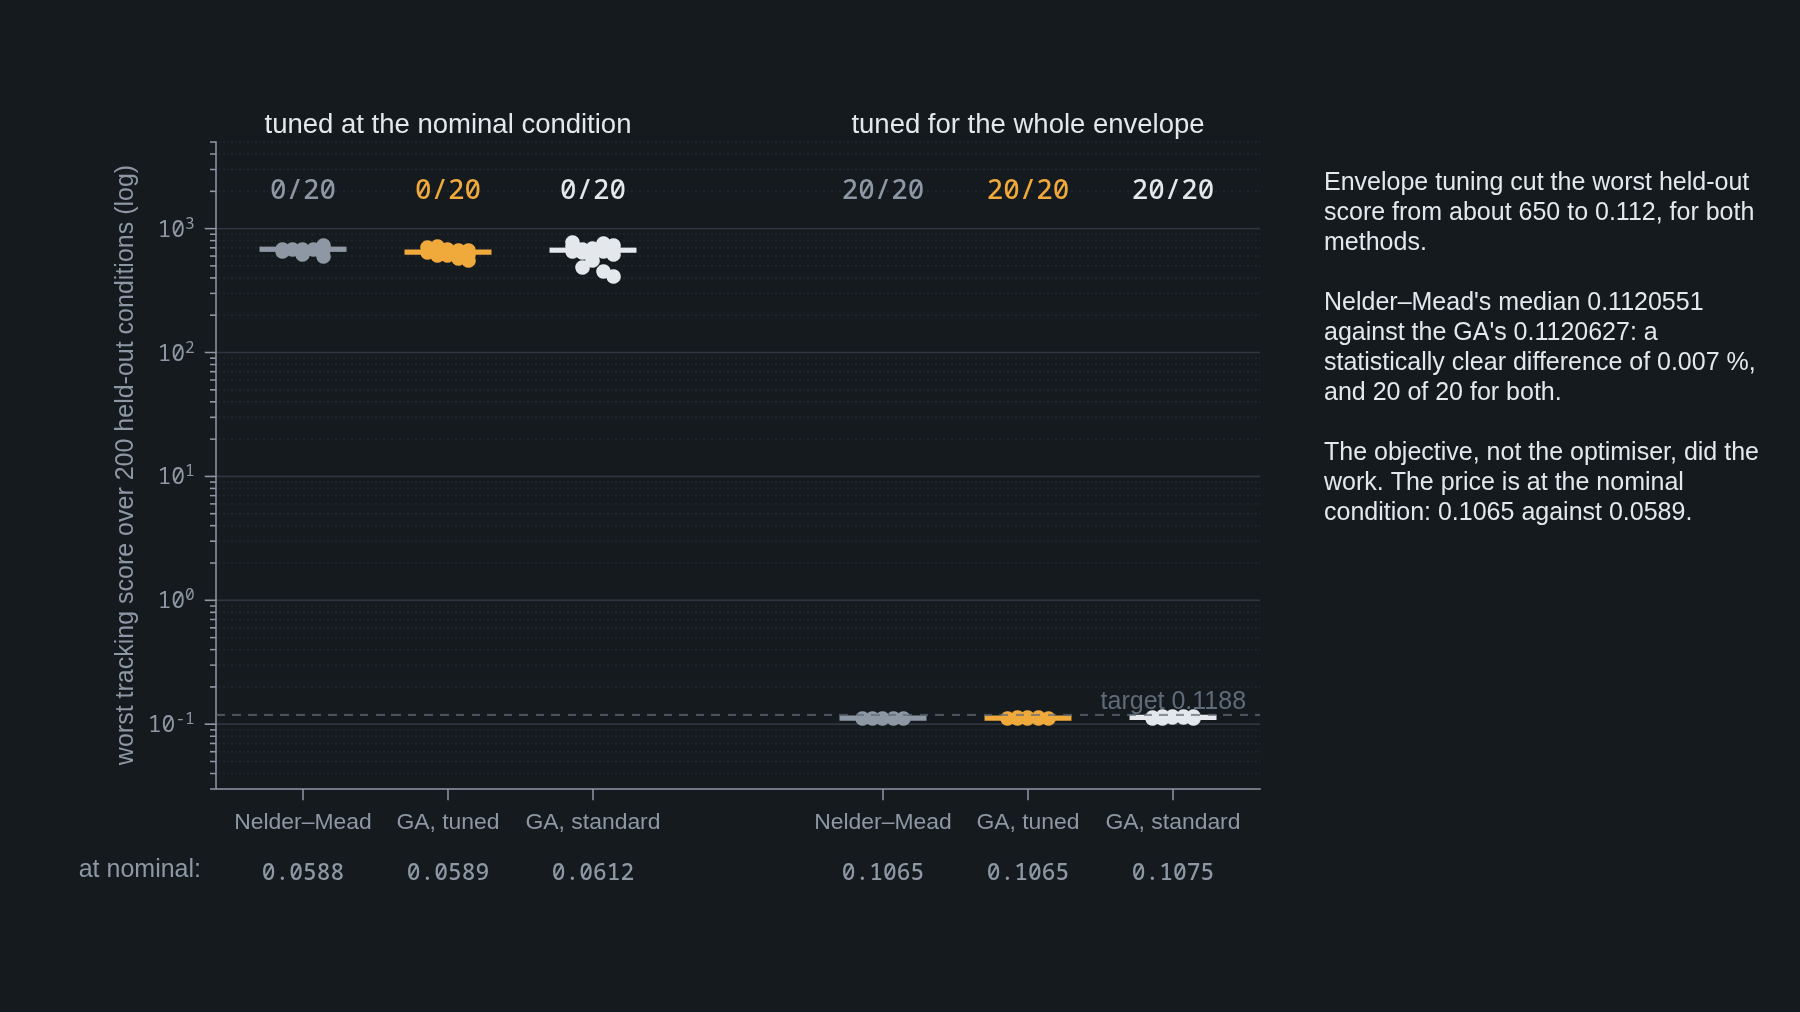Click the white 20/20 count label
Viewport: 1800px width, 1012px height.
pos(1173,190)
